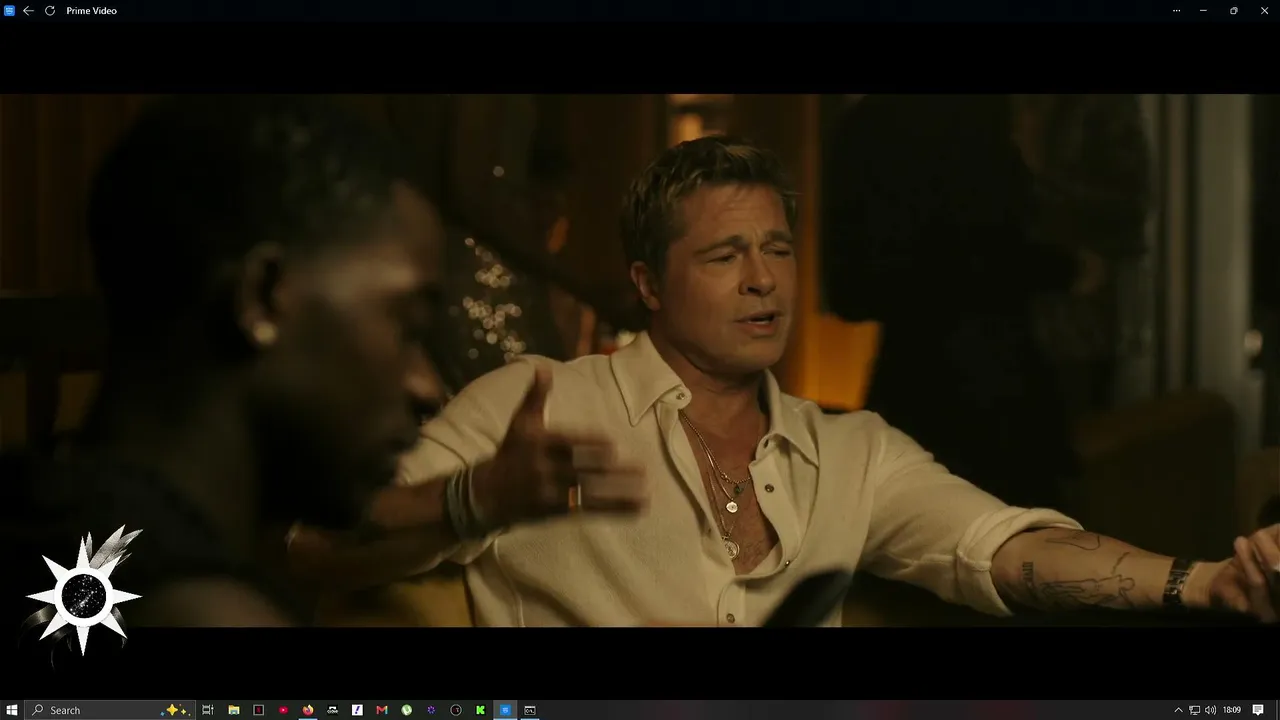
Task: Expand the hidden system tray icons
Action: click(x=1178, y=710)
